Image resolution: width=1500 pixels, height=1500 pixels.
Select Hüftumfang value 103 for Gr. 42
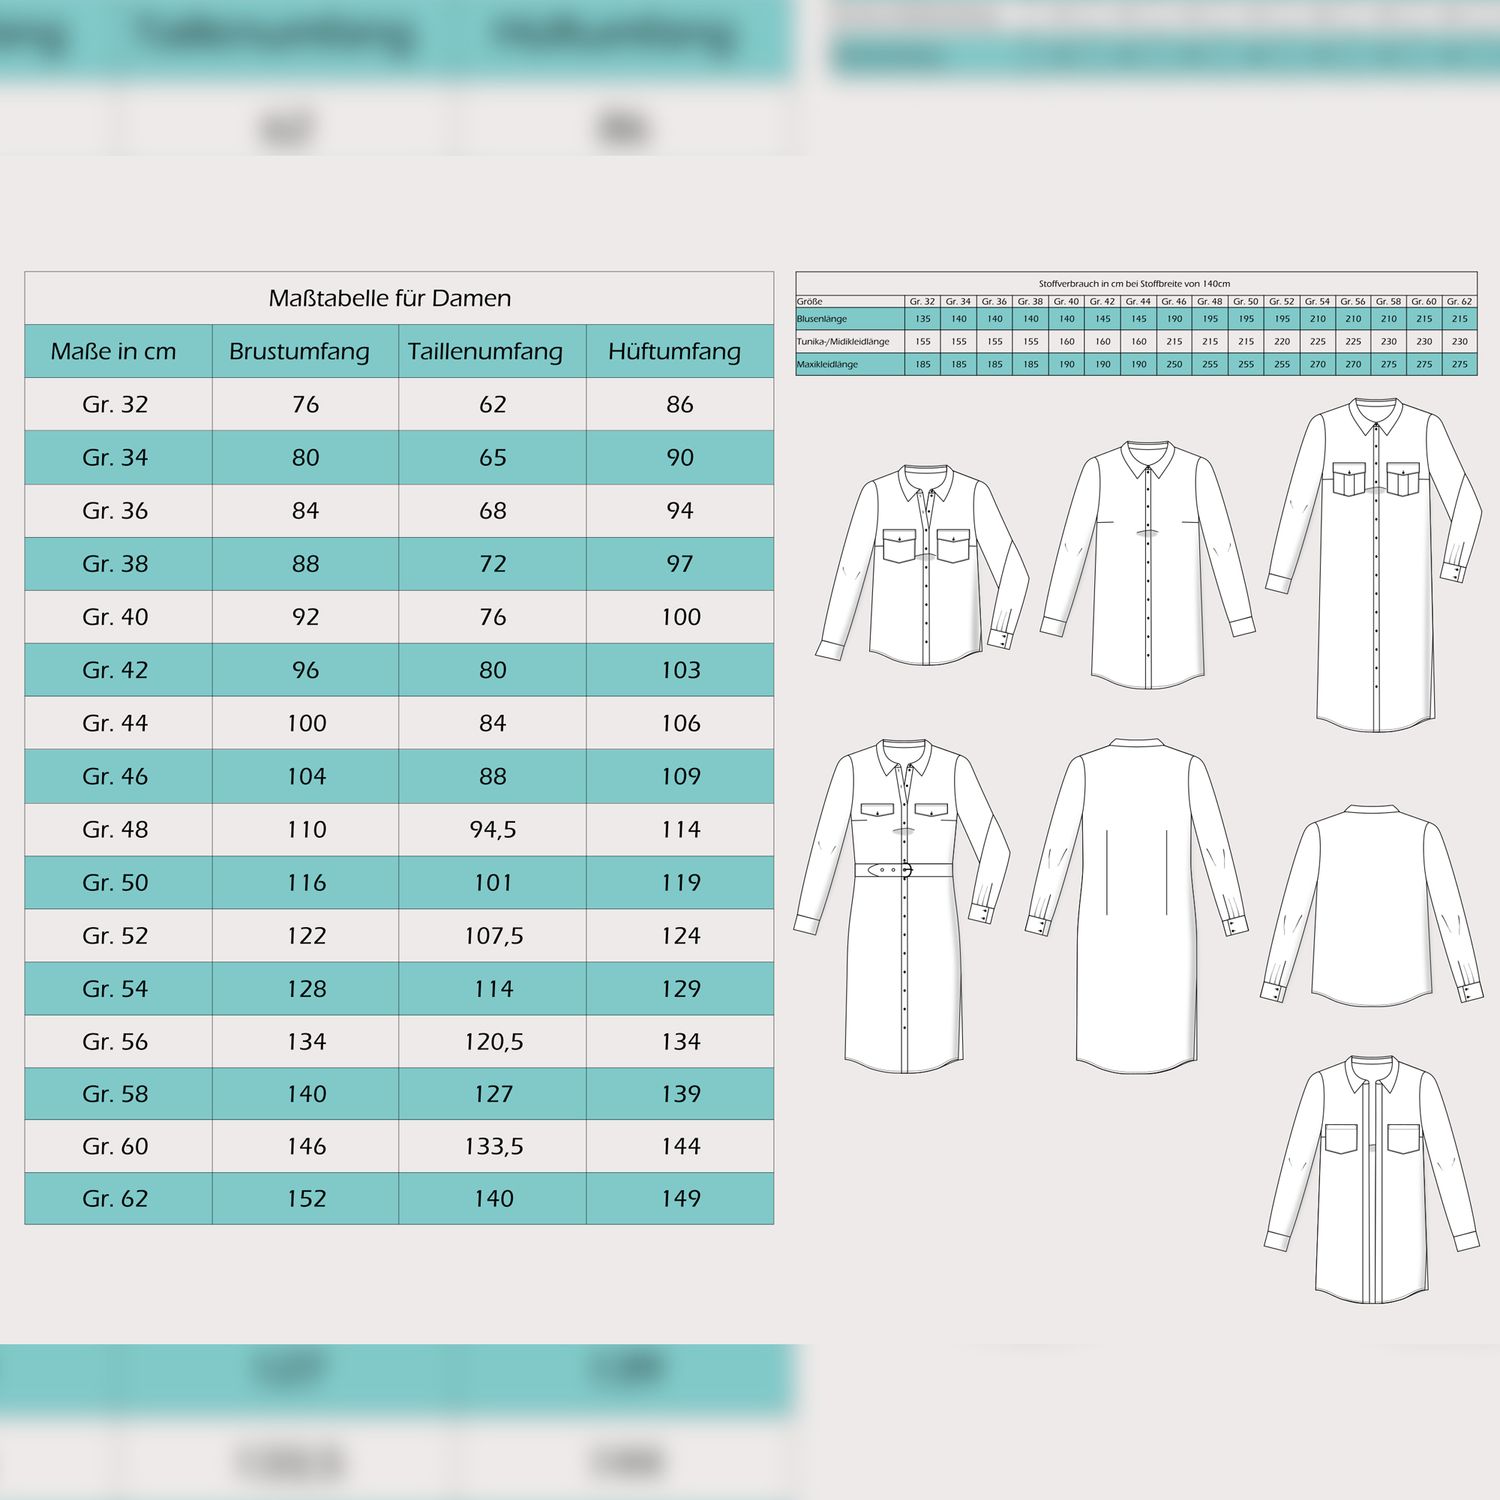point(681,669)
